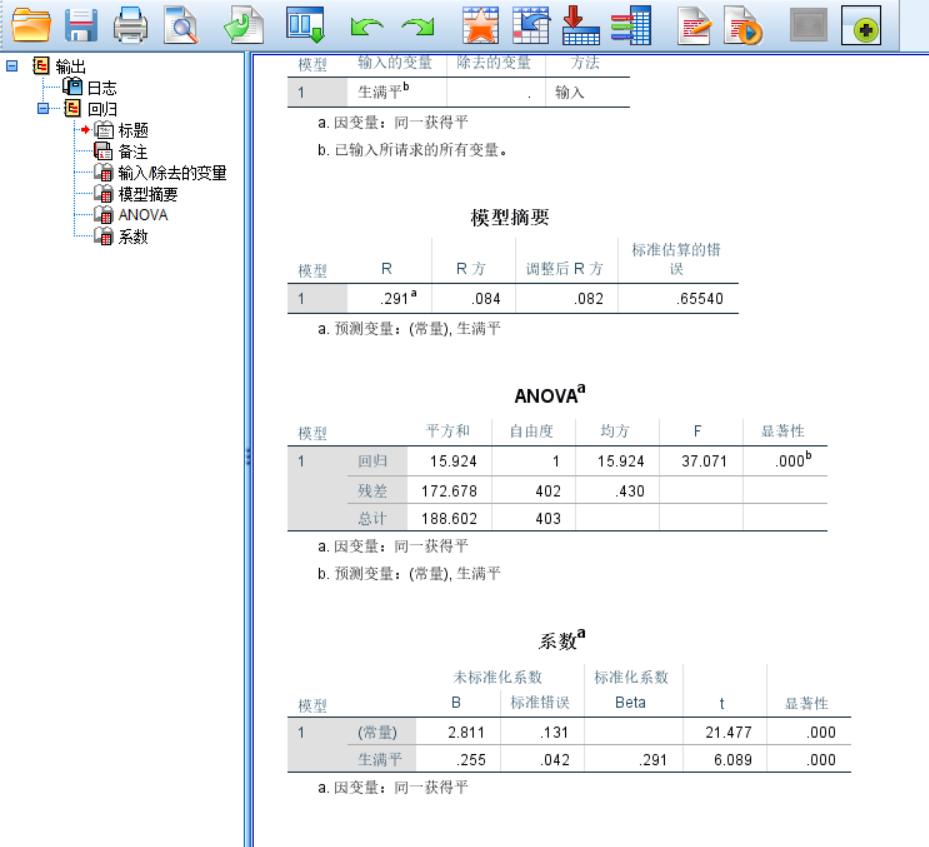Select 输入/除去的变量 in the outline
Viewport: 929px width, 847px height.
coord(172,173)
